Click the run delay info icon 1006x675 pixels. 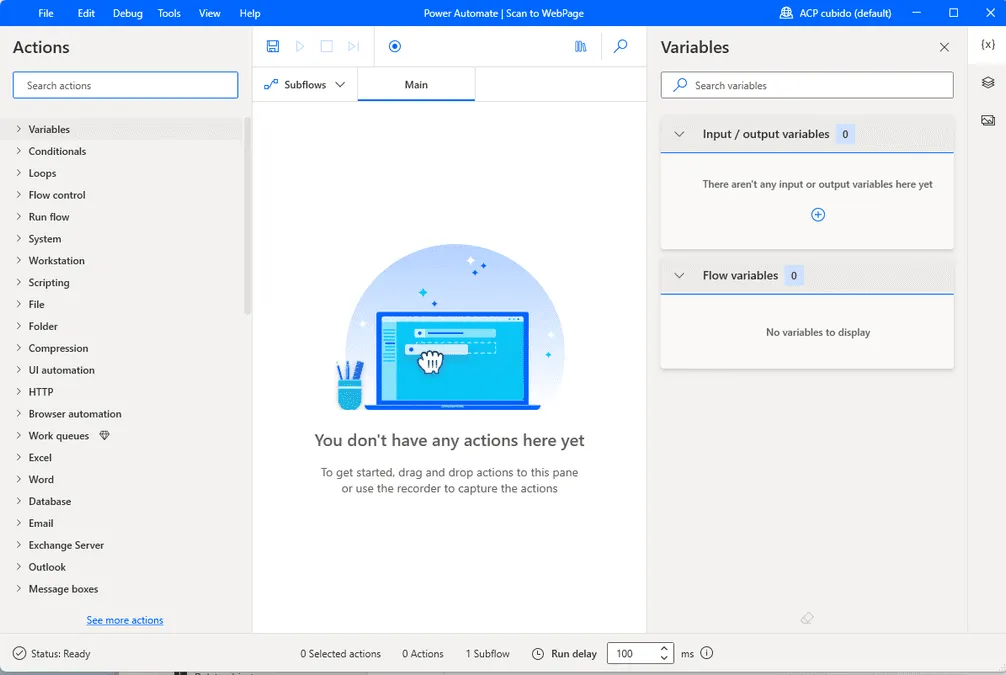point(707,653)
